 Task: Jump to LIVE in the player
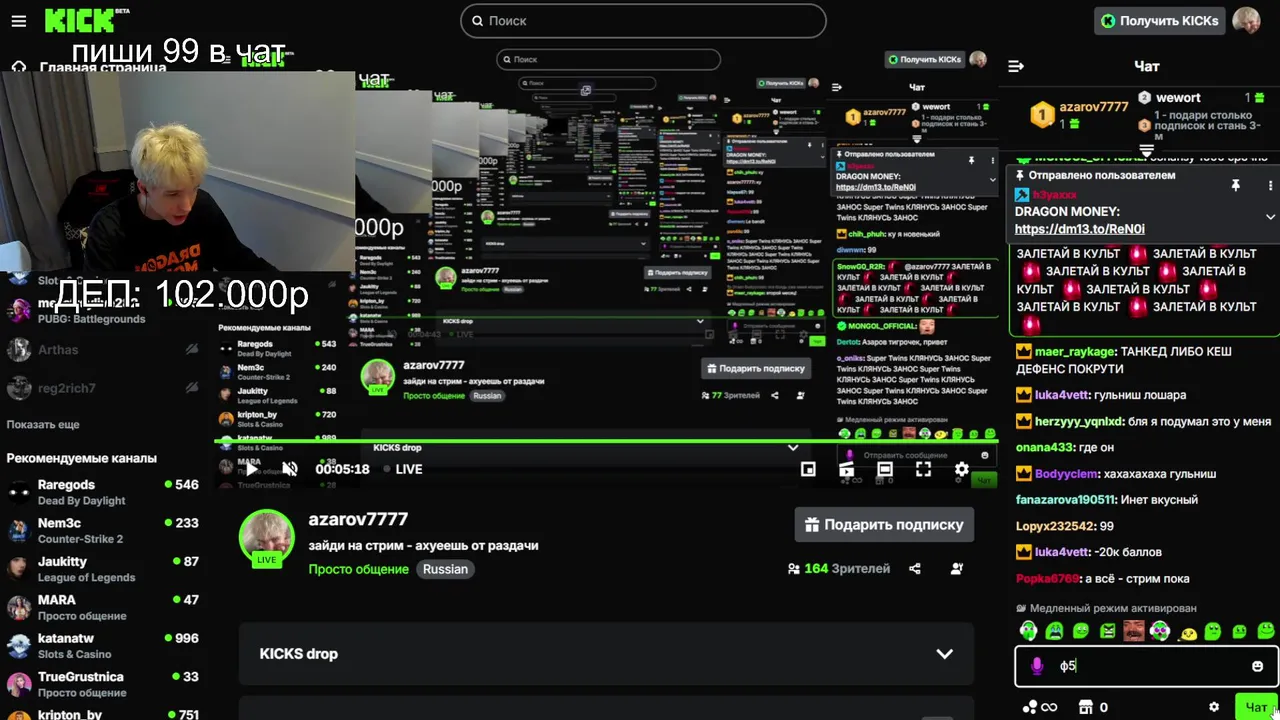(x=402, y=469)
